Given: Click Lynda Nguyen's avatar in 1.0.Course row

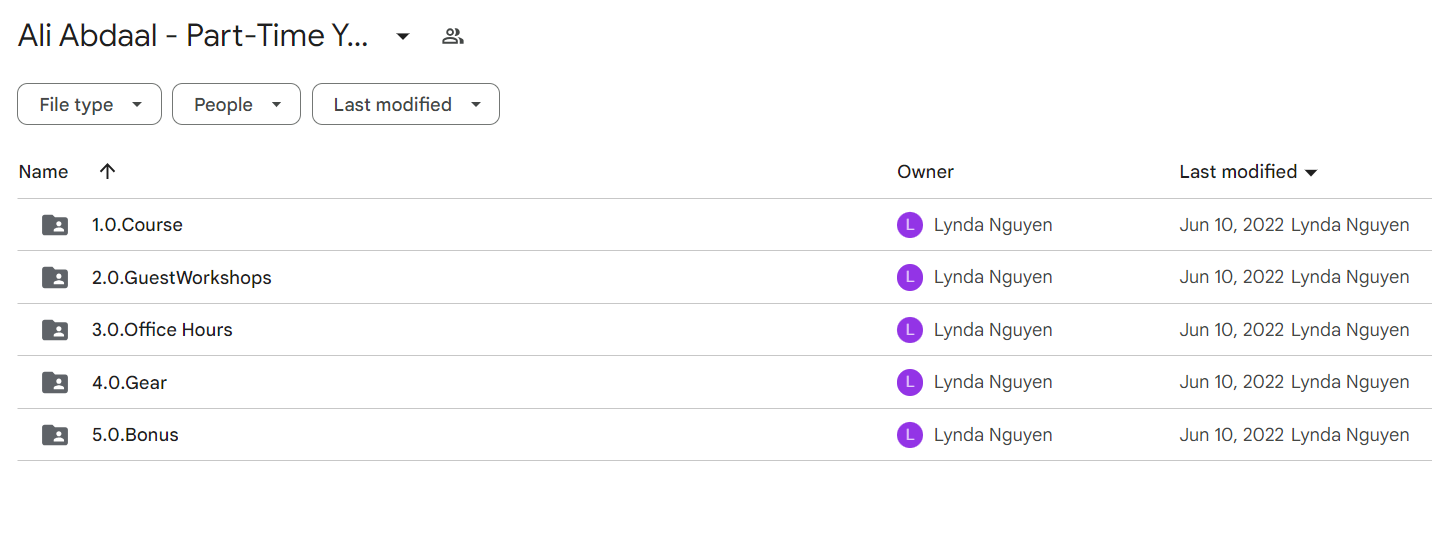Looking at the screenshot, I should coord(909,225).
